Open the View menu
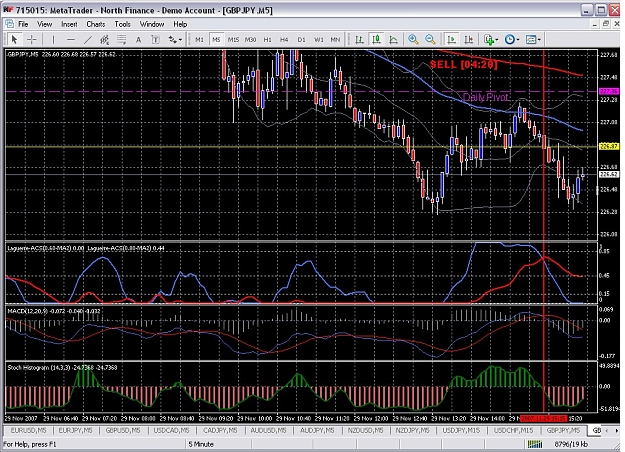This screenshot has width=625, height=452. click(x=44, y=24)
